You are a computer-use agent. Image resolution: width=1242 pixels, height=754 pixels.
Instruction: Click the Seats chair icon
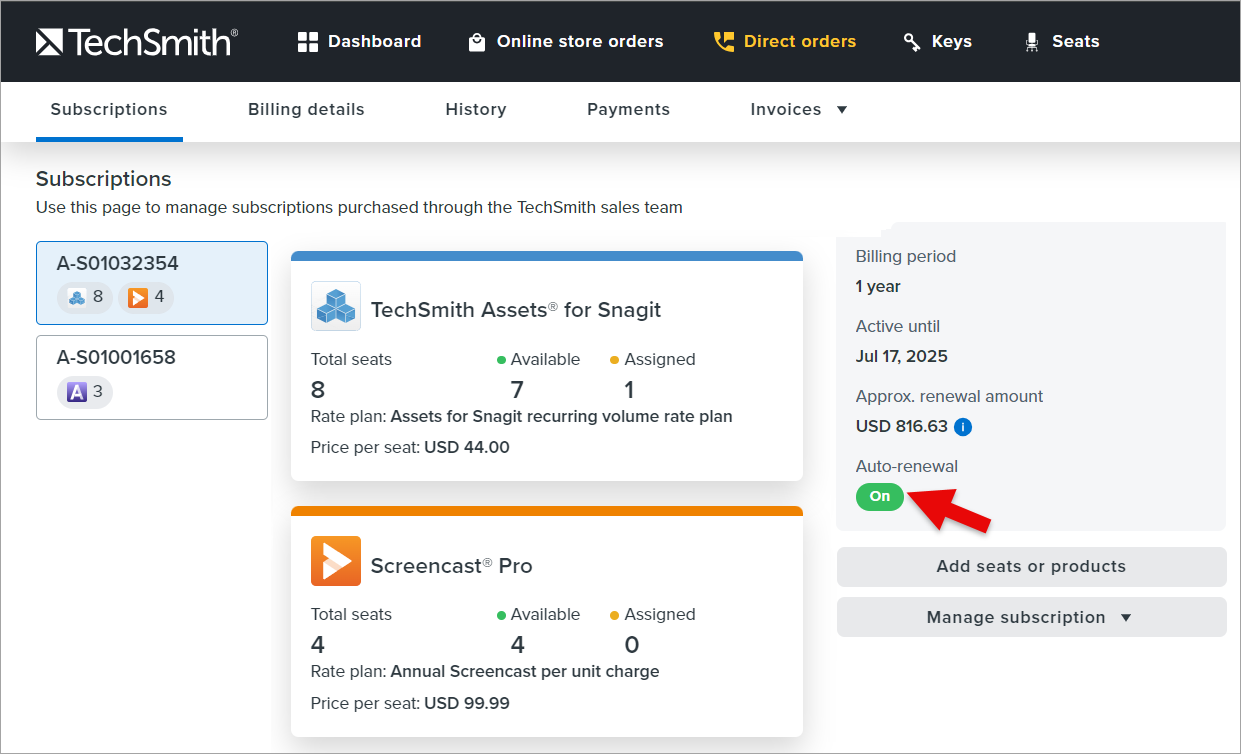[1032, 42]
